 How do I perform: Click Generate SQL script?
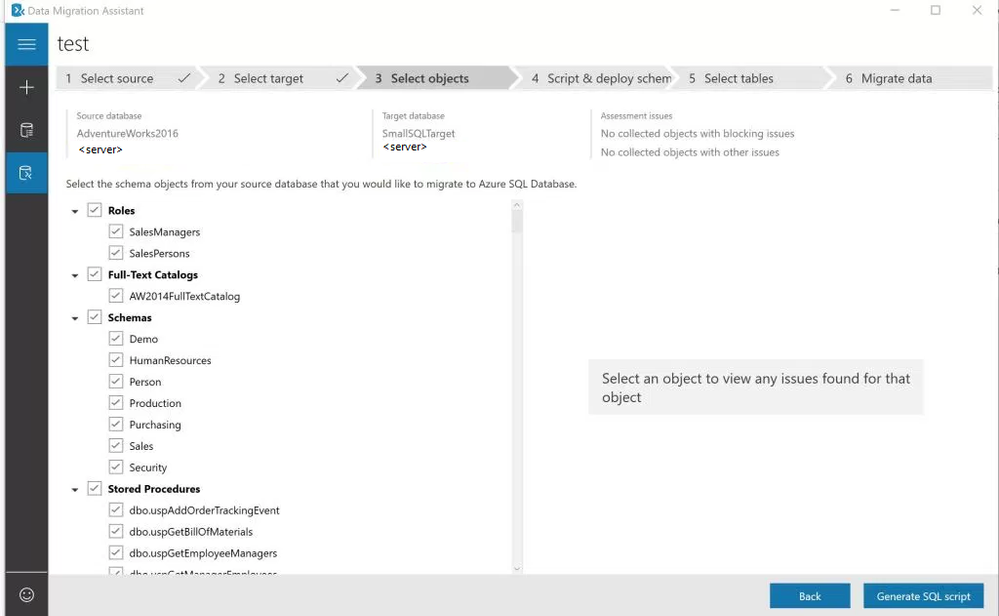[x=923, y=596]
